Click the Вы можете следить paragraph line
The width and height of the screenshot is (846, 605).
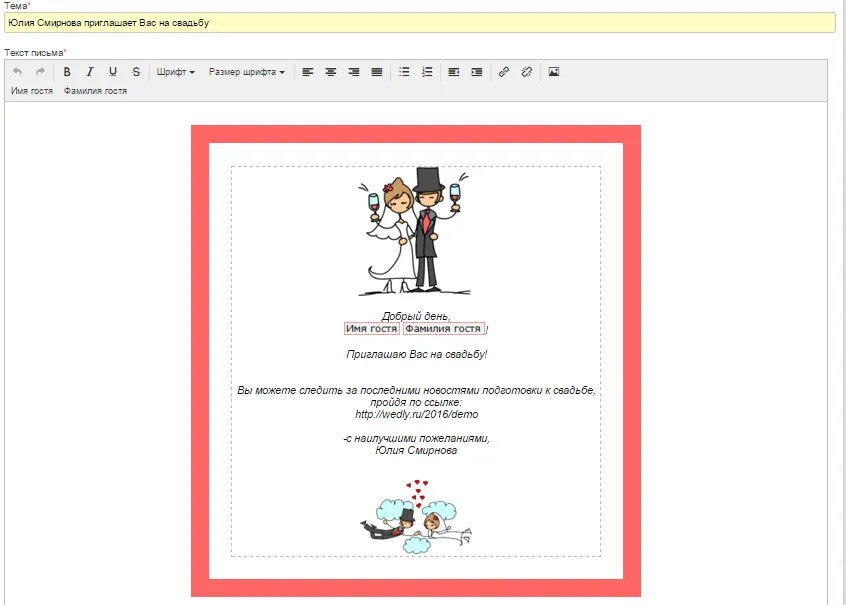point(416,390)
